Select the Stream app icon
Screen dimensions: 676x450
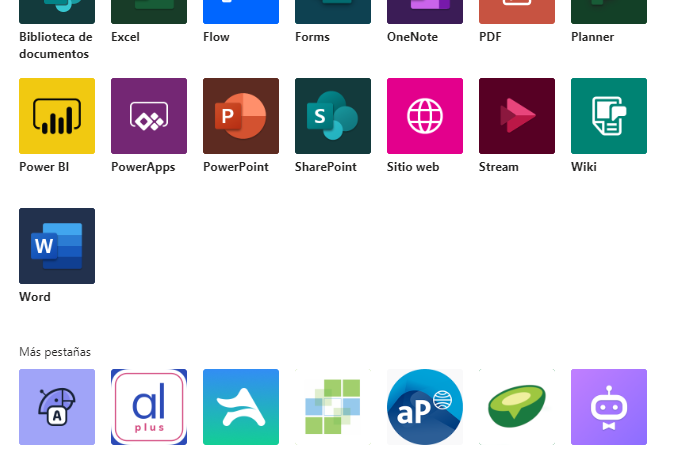tap(517, 116)
